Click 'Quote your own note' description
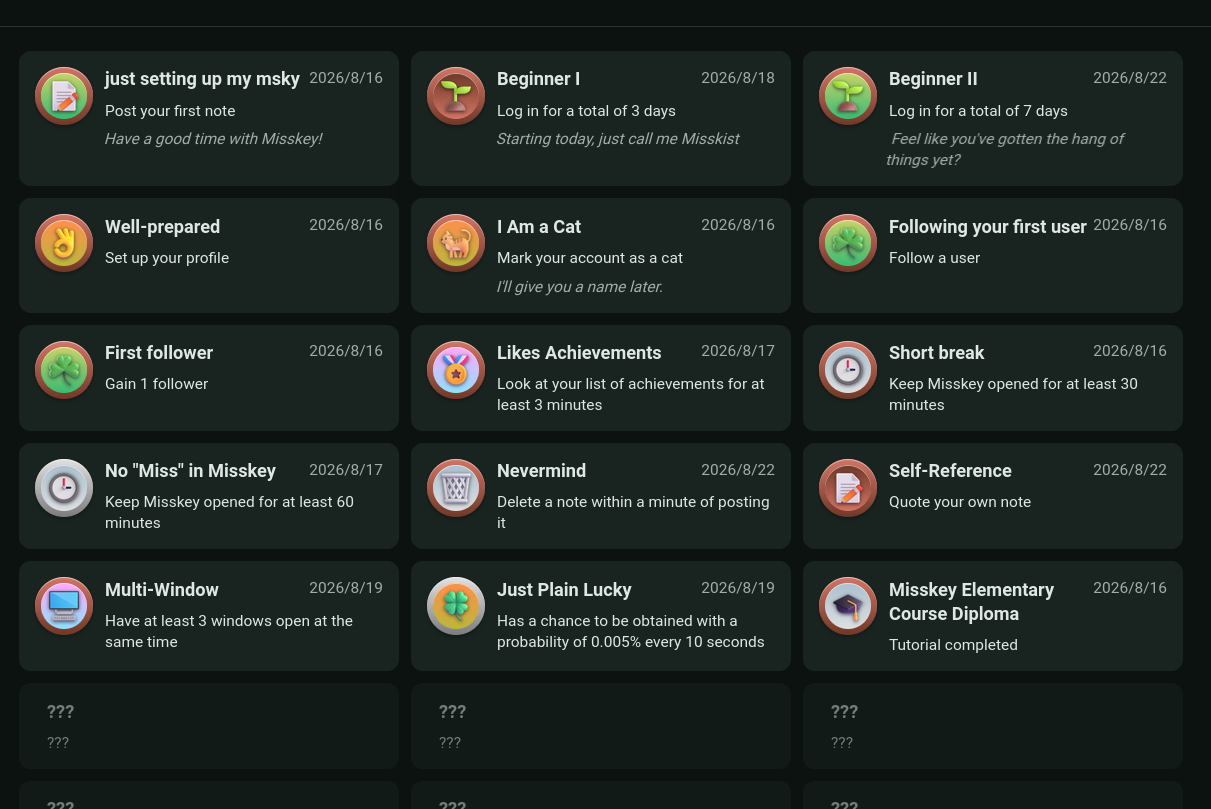1211x809 pixels. tap(960, 502)
